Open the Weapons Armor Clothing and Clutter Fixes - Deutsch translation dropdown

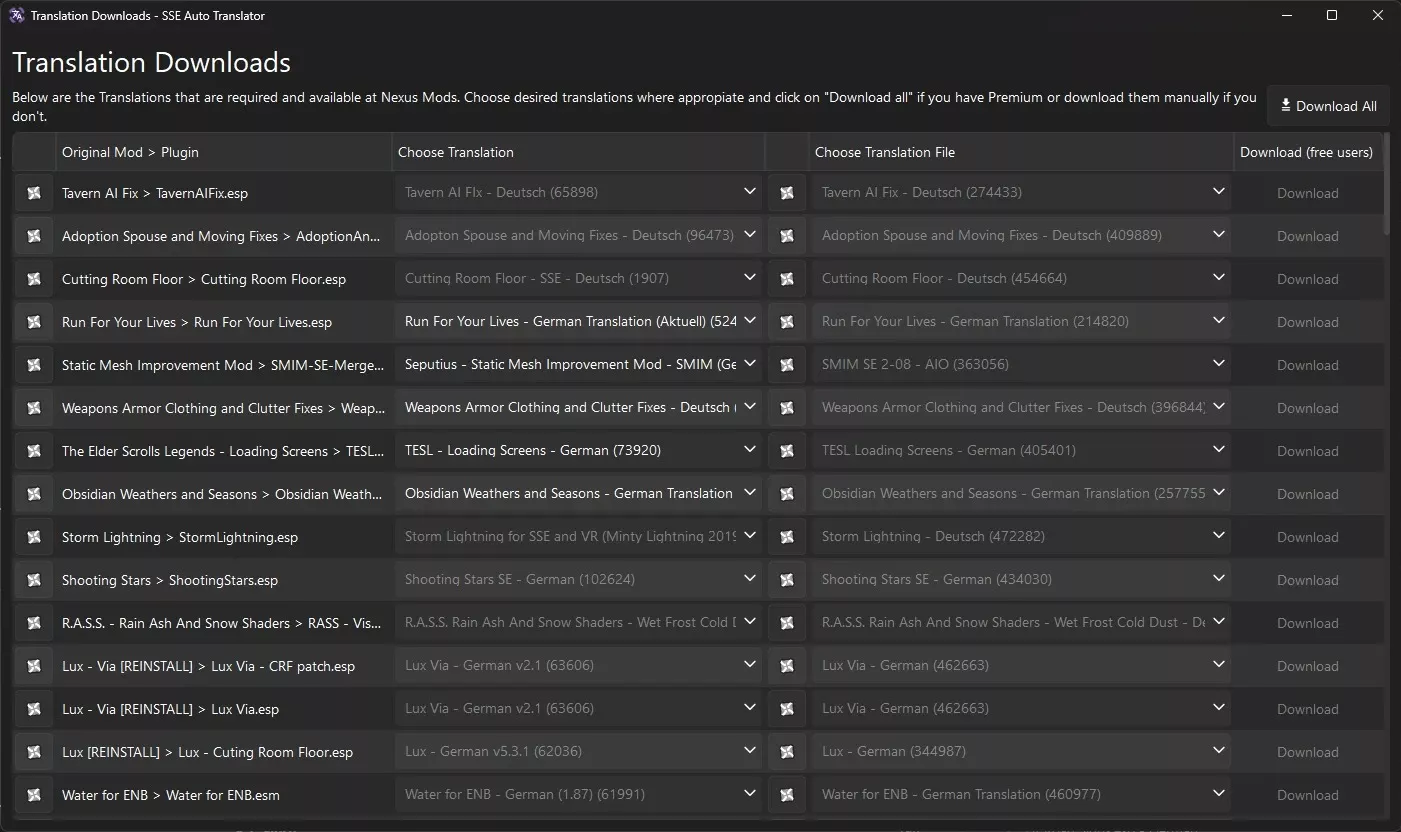tap(579, 408)
